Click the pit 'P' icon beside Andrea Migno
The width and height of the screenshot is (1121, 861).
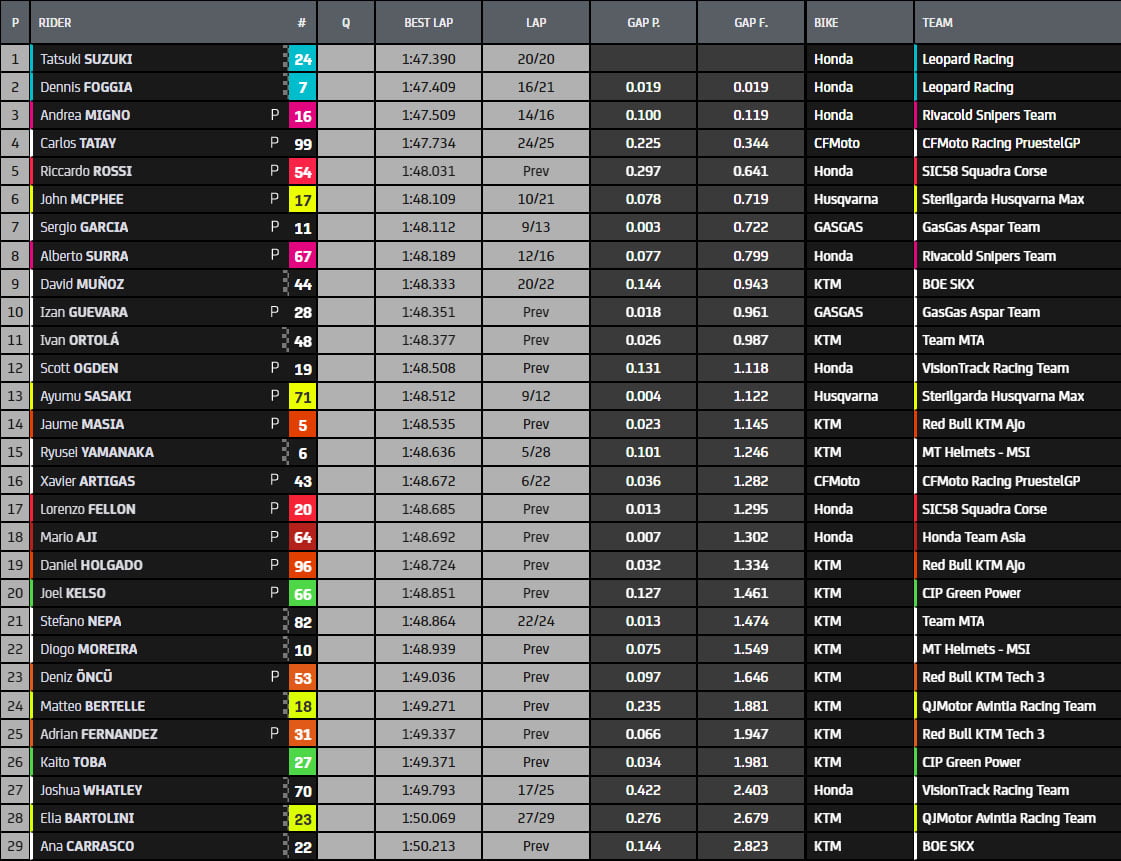coord(274,115)
